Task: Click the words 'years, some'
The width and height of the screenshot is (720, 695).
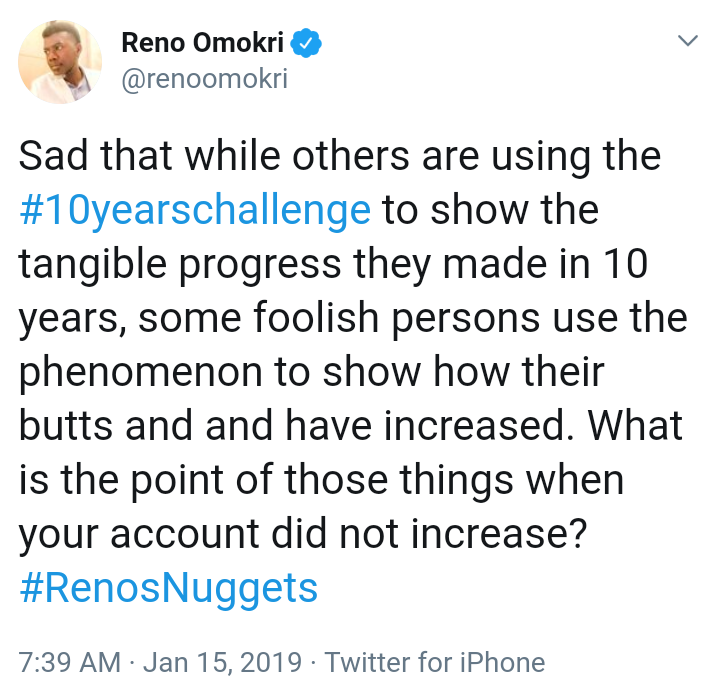Action: tap(118, 319)
